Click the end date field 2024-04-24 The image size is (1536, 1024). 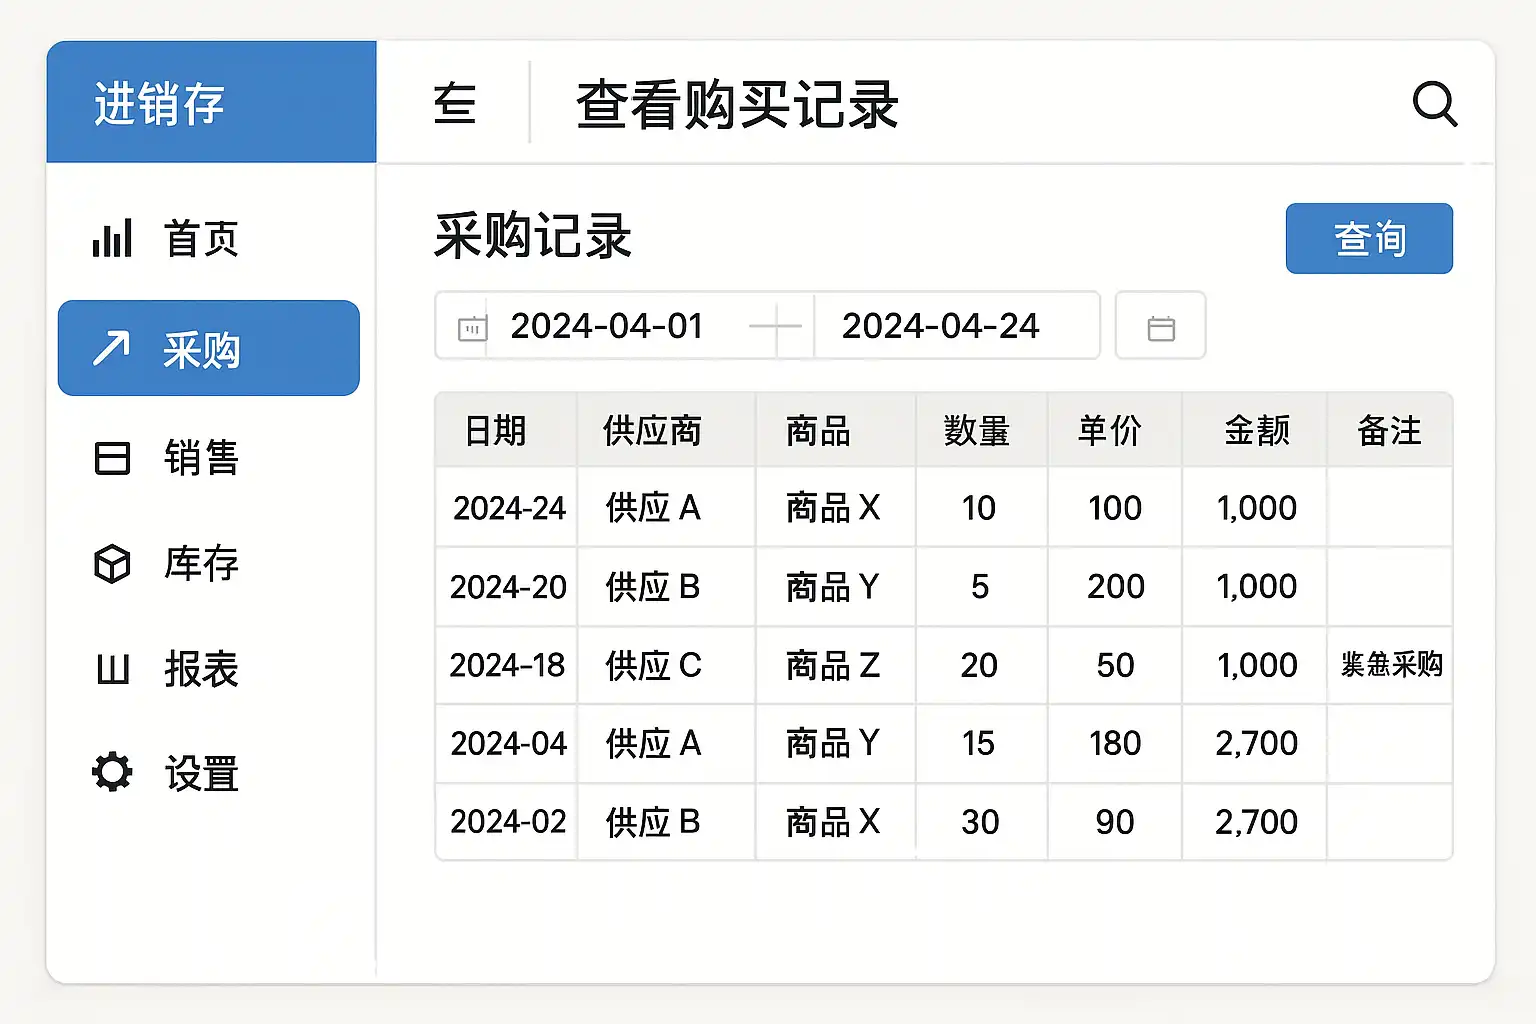[x=940, y=326]
